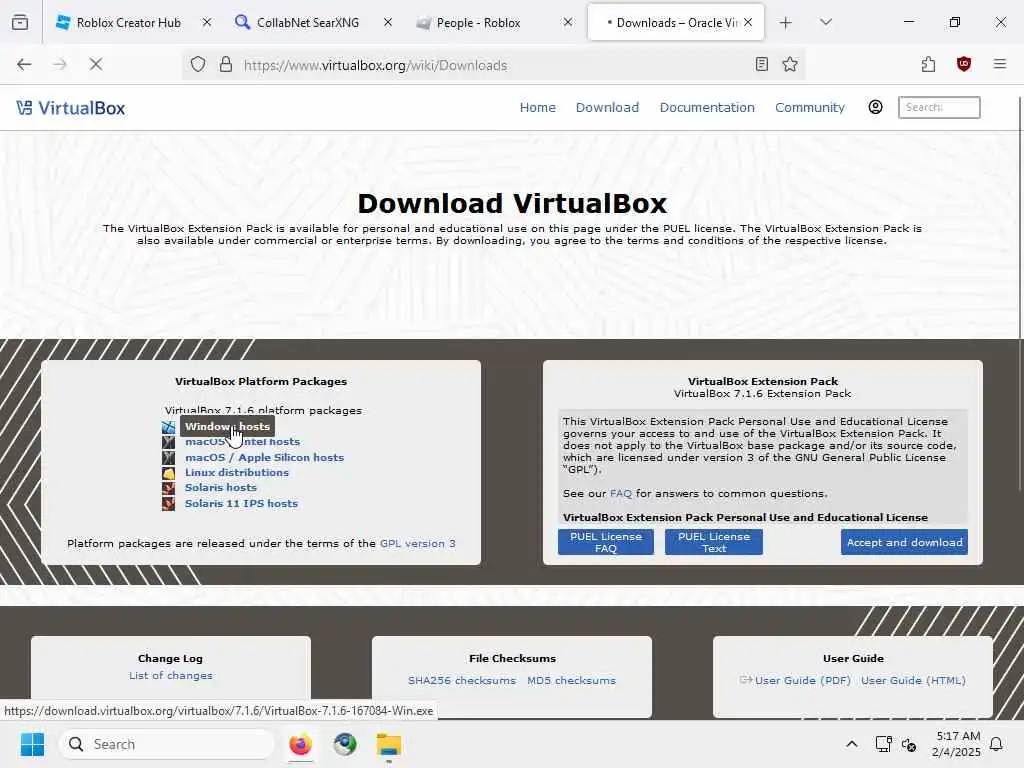Open the Solaris hosts link
Viewport: 1024px width, 768px height.
tap(221, 487)
